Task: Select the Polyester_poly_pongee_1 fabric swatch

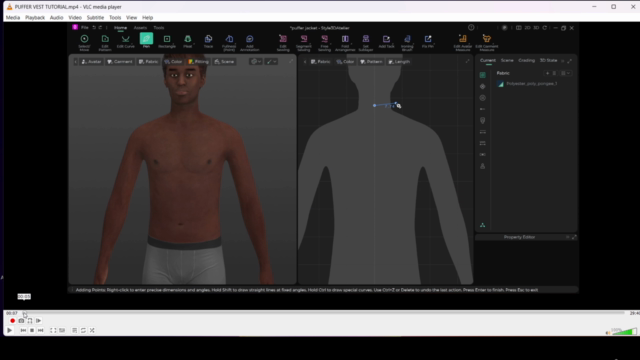Action: click(501, 84)
